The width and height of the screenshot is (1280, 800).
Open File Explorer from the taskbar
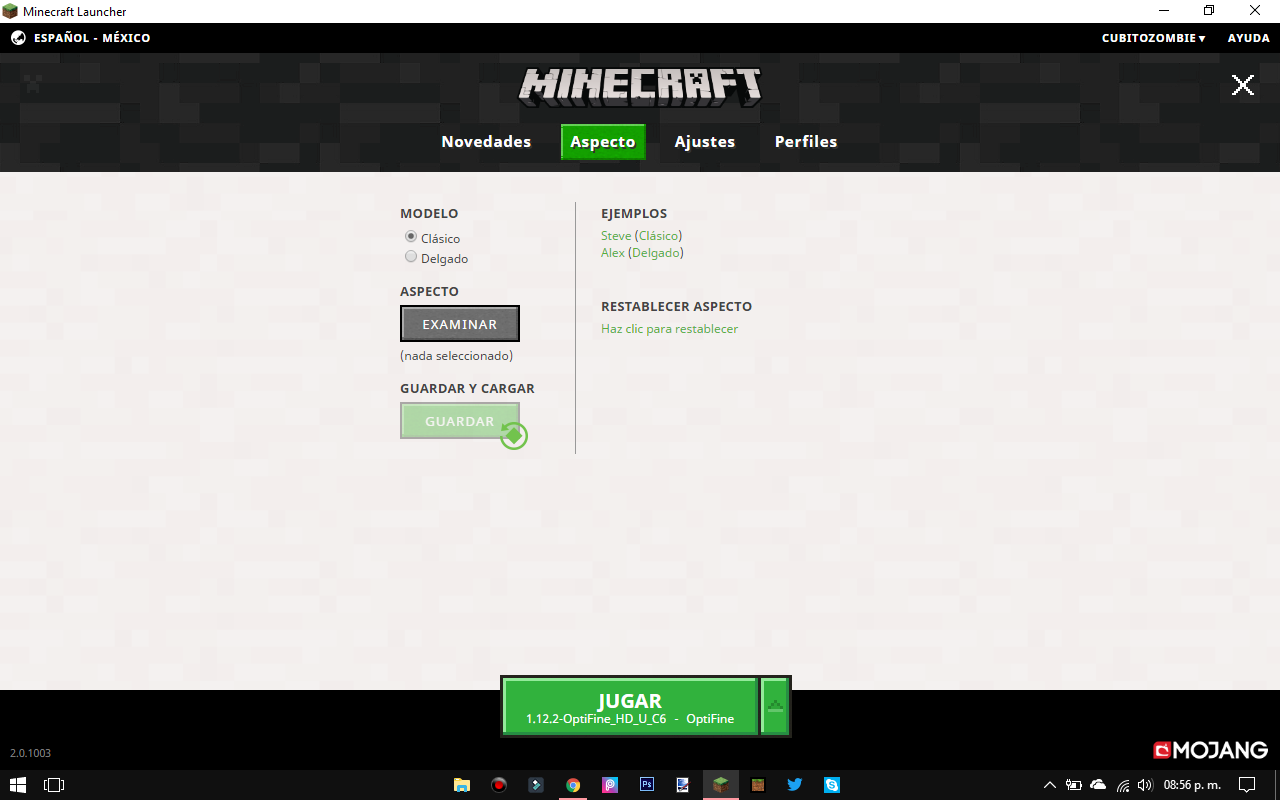[462, 785]
